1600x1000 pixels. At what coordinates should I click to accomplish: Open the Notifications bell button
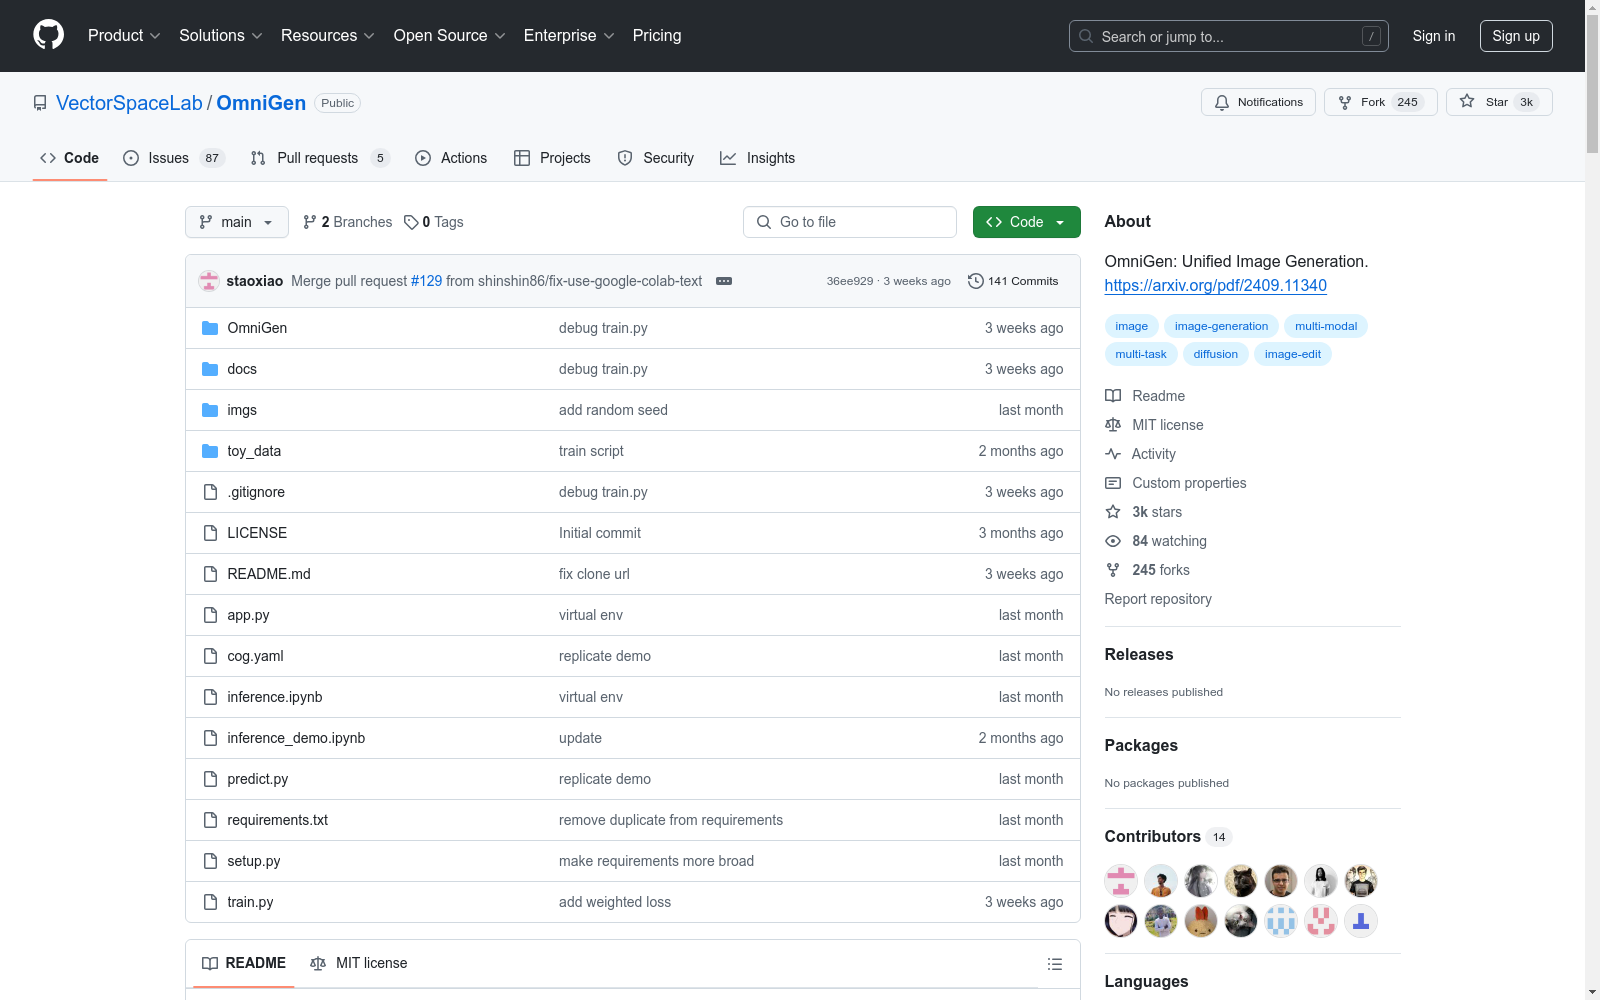[1258, 102]
